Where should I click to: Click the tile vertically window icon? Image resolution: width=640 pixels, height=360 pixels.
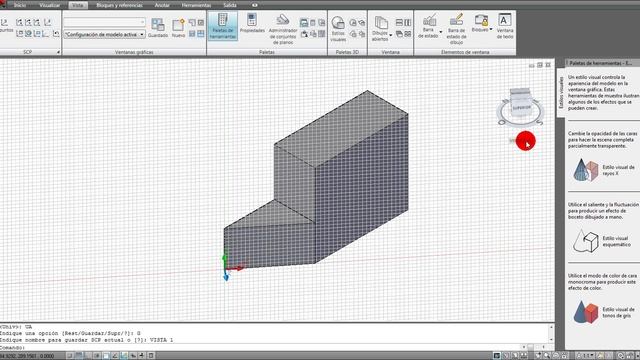point(407,22)
